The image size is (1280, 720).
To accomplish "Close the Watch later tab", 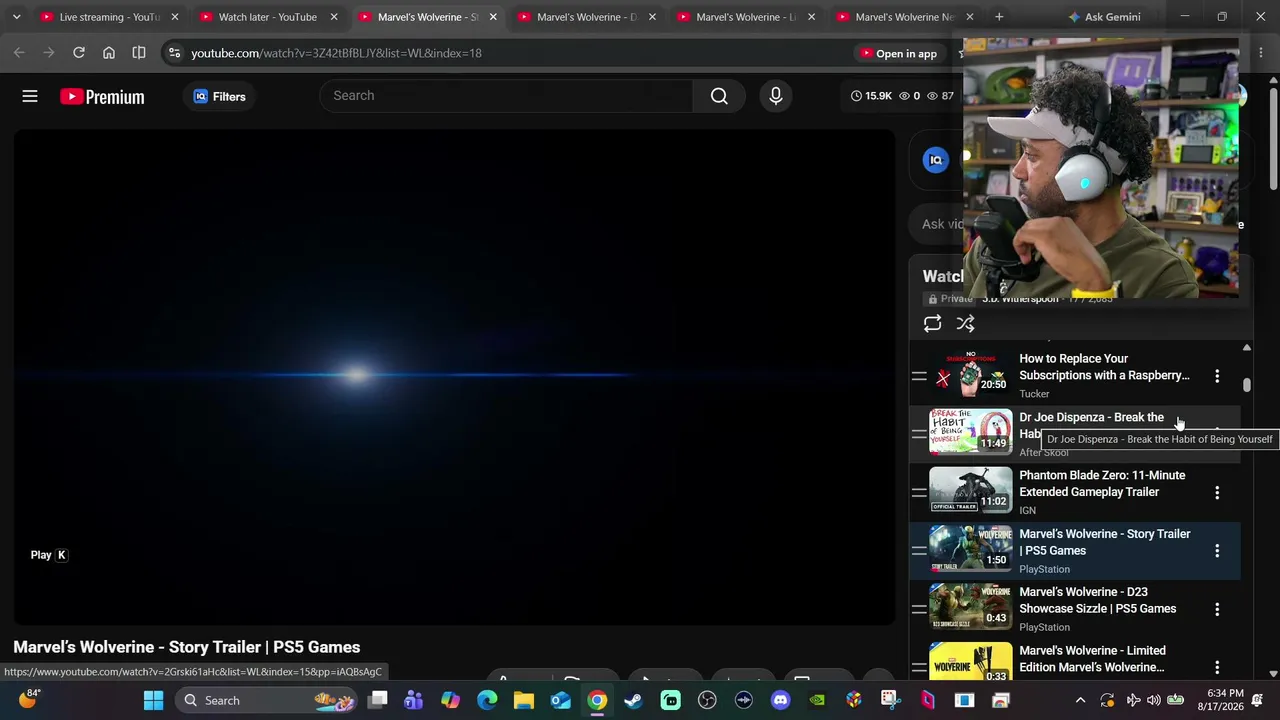I will (334, 17).
